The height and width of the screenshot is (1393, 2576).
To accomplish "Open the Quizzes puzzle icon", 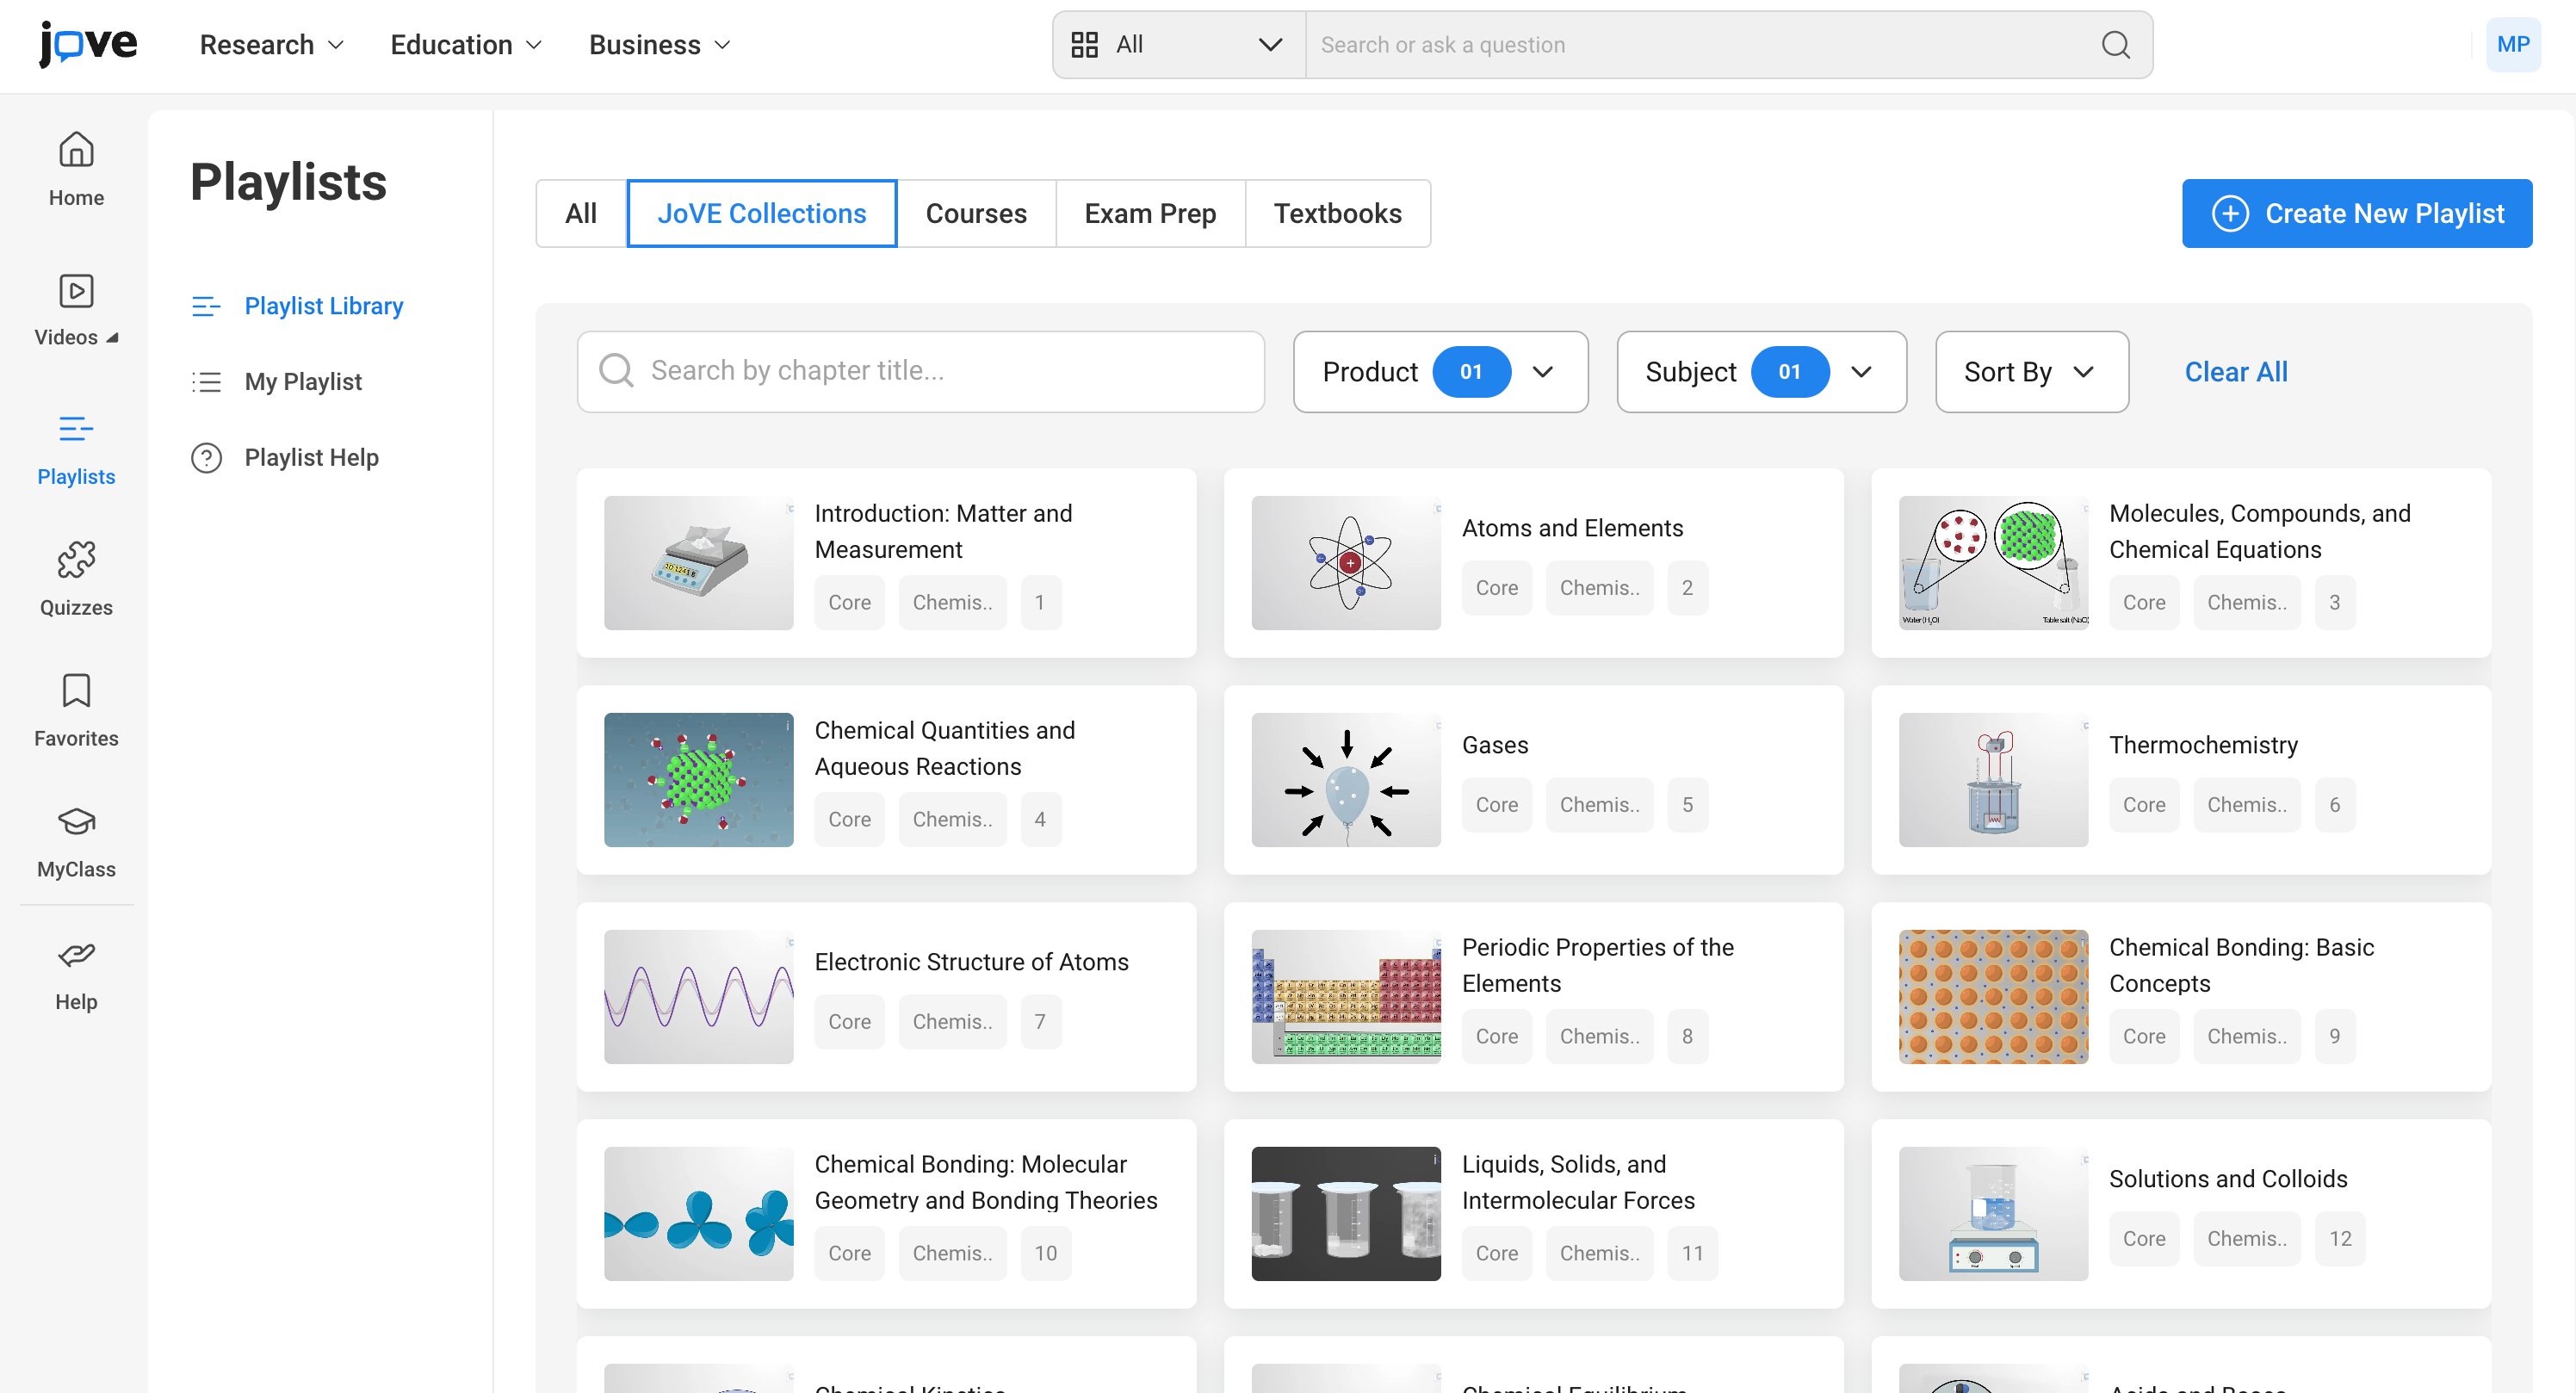I will pos(76,561).
